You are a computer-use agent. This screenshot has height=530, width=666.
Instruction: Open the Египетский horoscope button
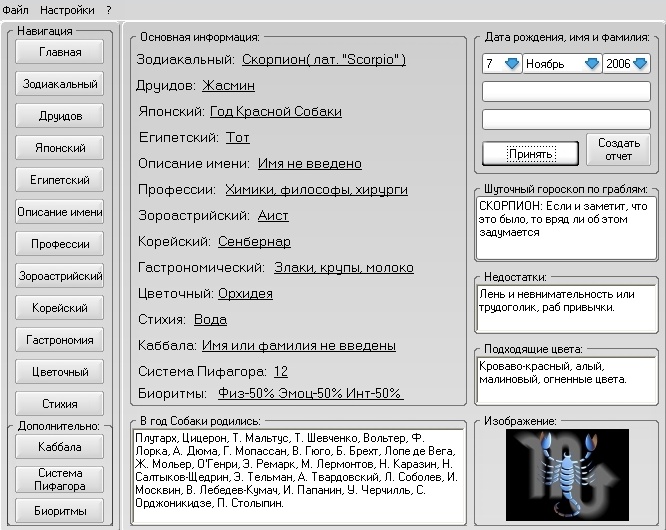pyautogui.click(x=59, y=180)
